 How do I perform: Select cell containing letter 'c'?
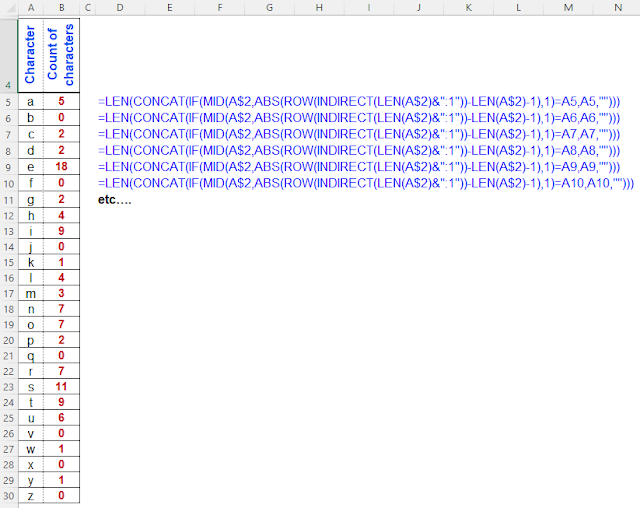31,134
